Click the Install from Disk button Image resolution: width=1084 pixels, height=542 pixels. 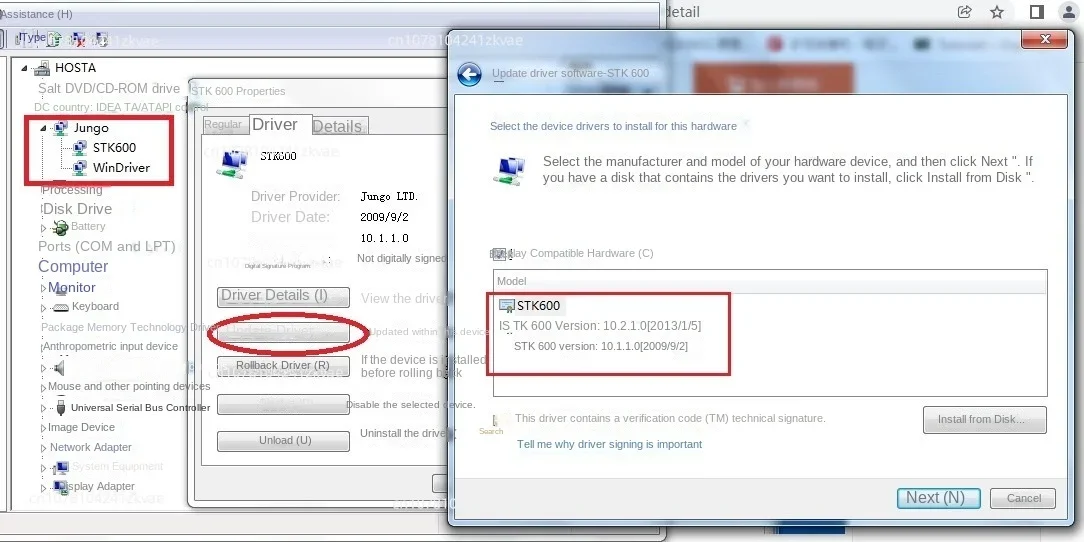click(984, 420)
